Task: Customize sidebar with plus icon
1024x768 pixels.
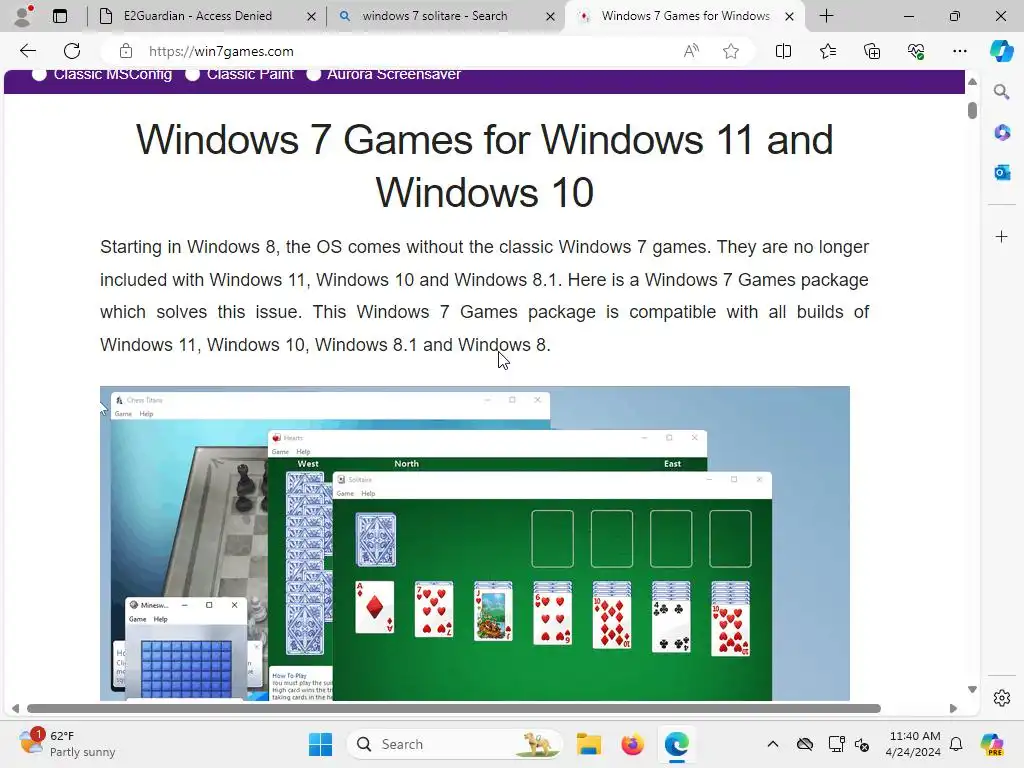Action: pos(1002,236)
